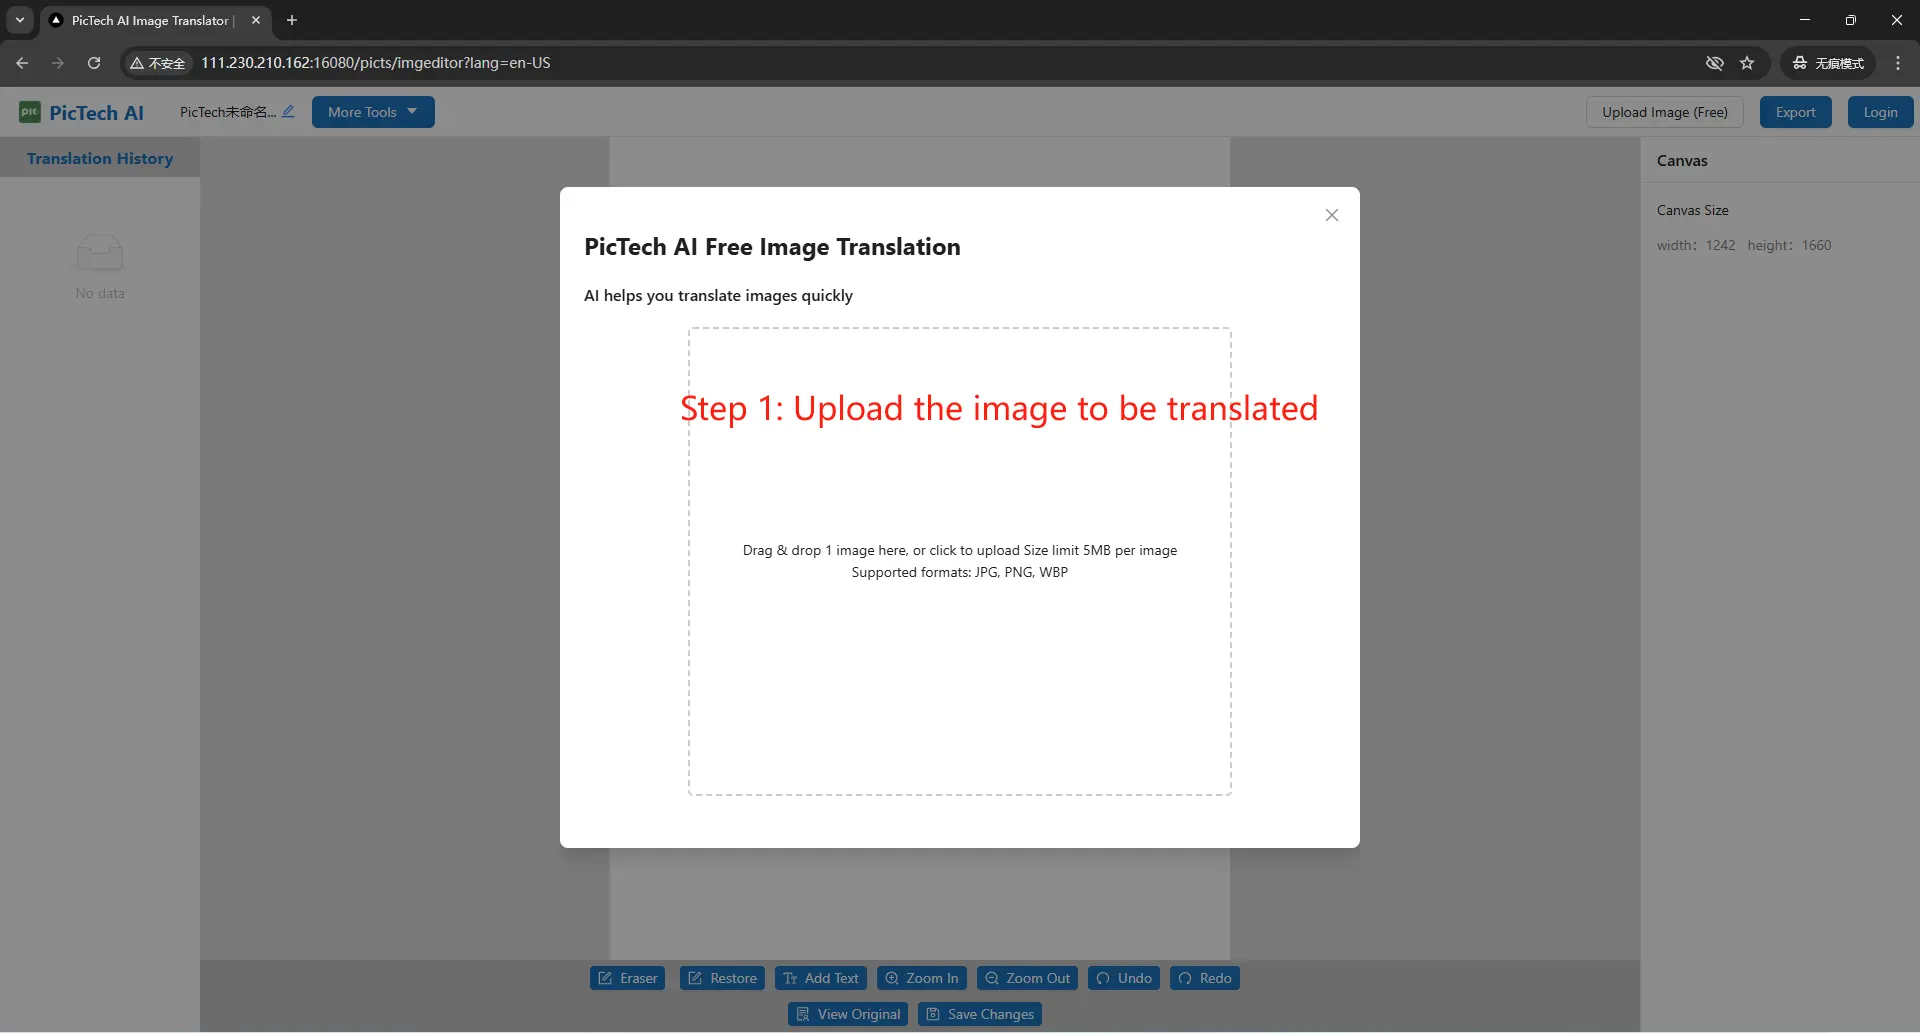The width and height of the screenshot is (1920, 1033).
Task: Click the Add Text tool
Action: pyautogui.click(x=820, y=978)
